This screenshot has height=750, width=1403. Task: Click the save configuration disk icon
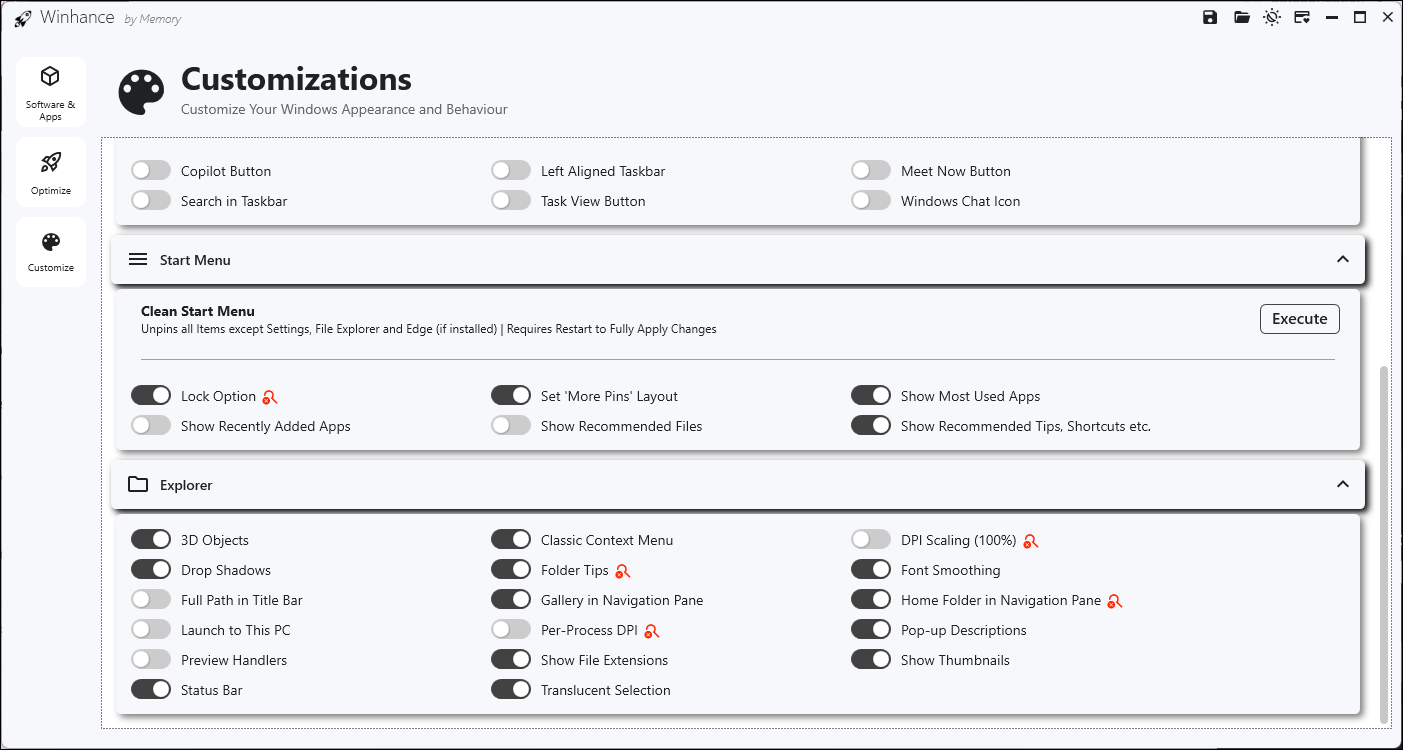pyautogui.click(x=1210, y=17)
